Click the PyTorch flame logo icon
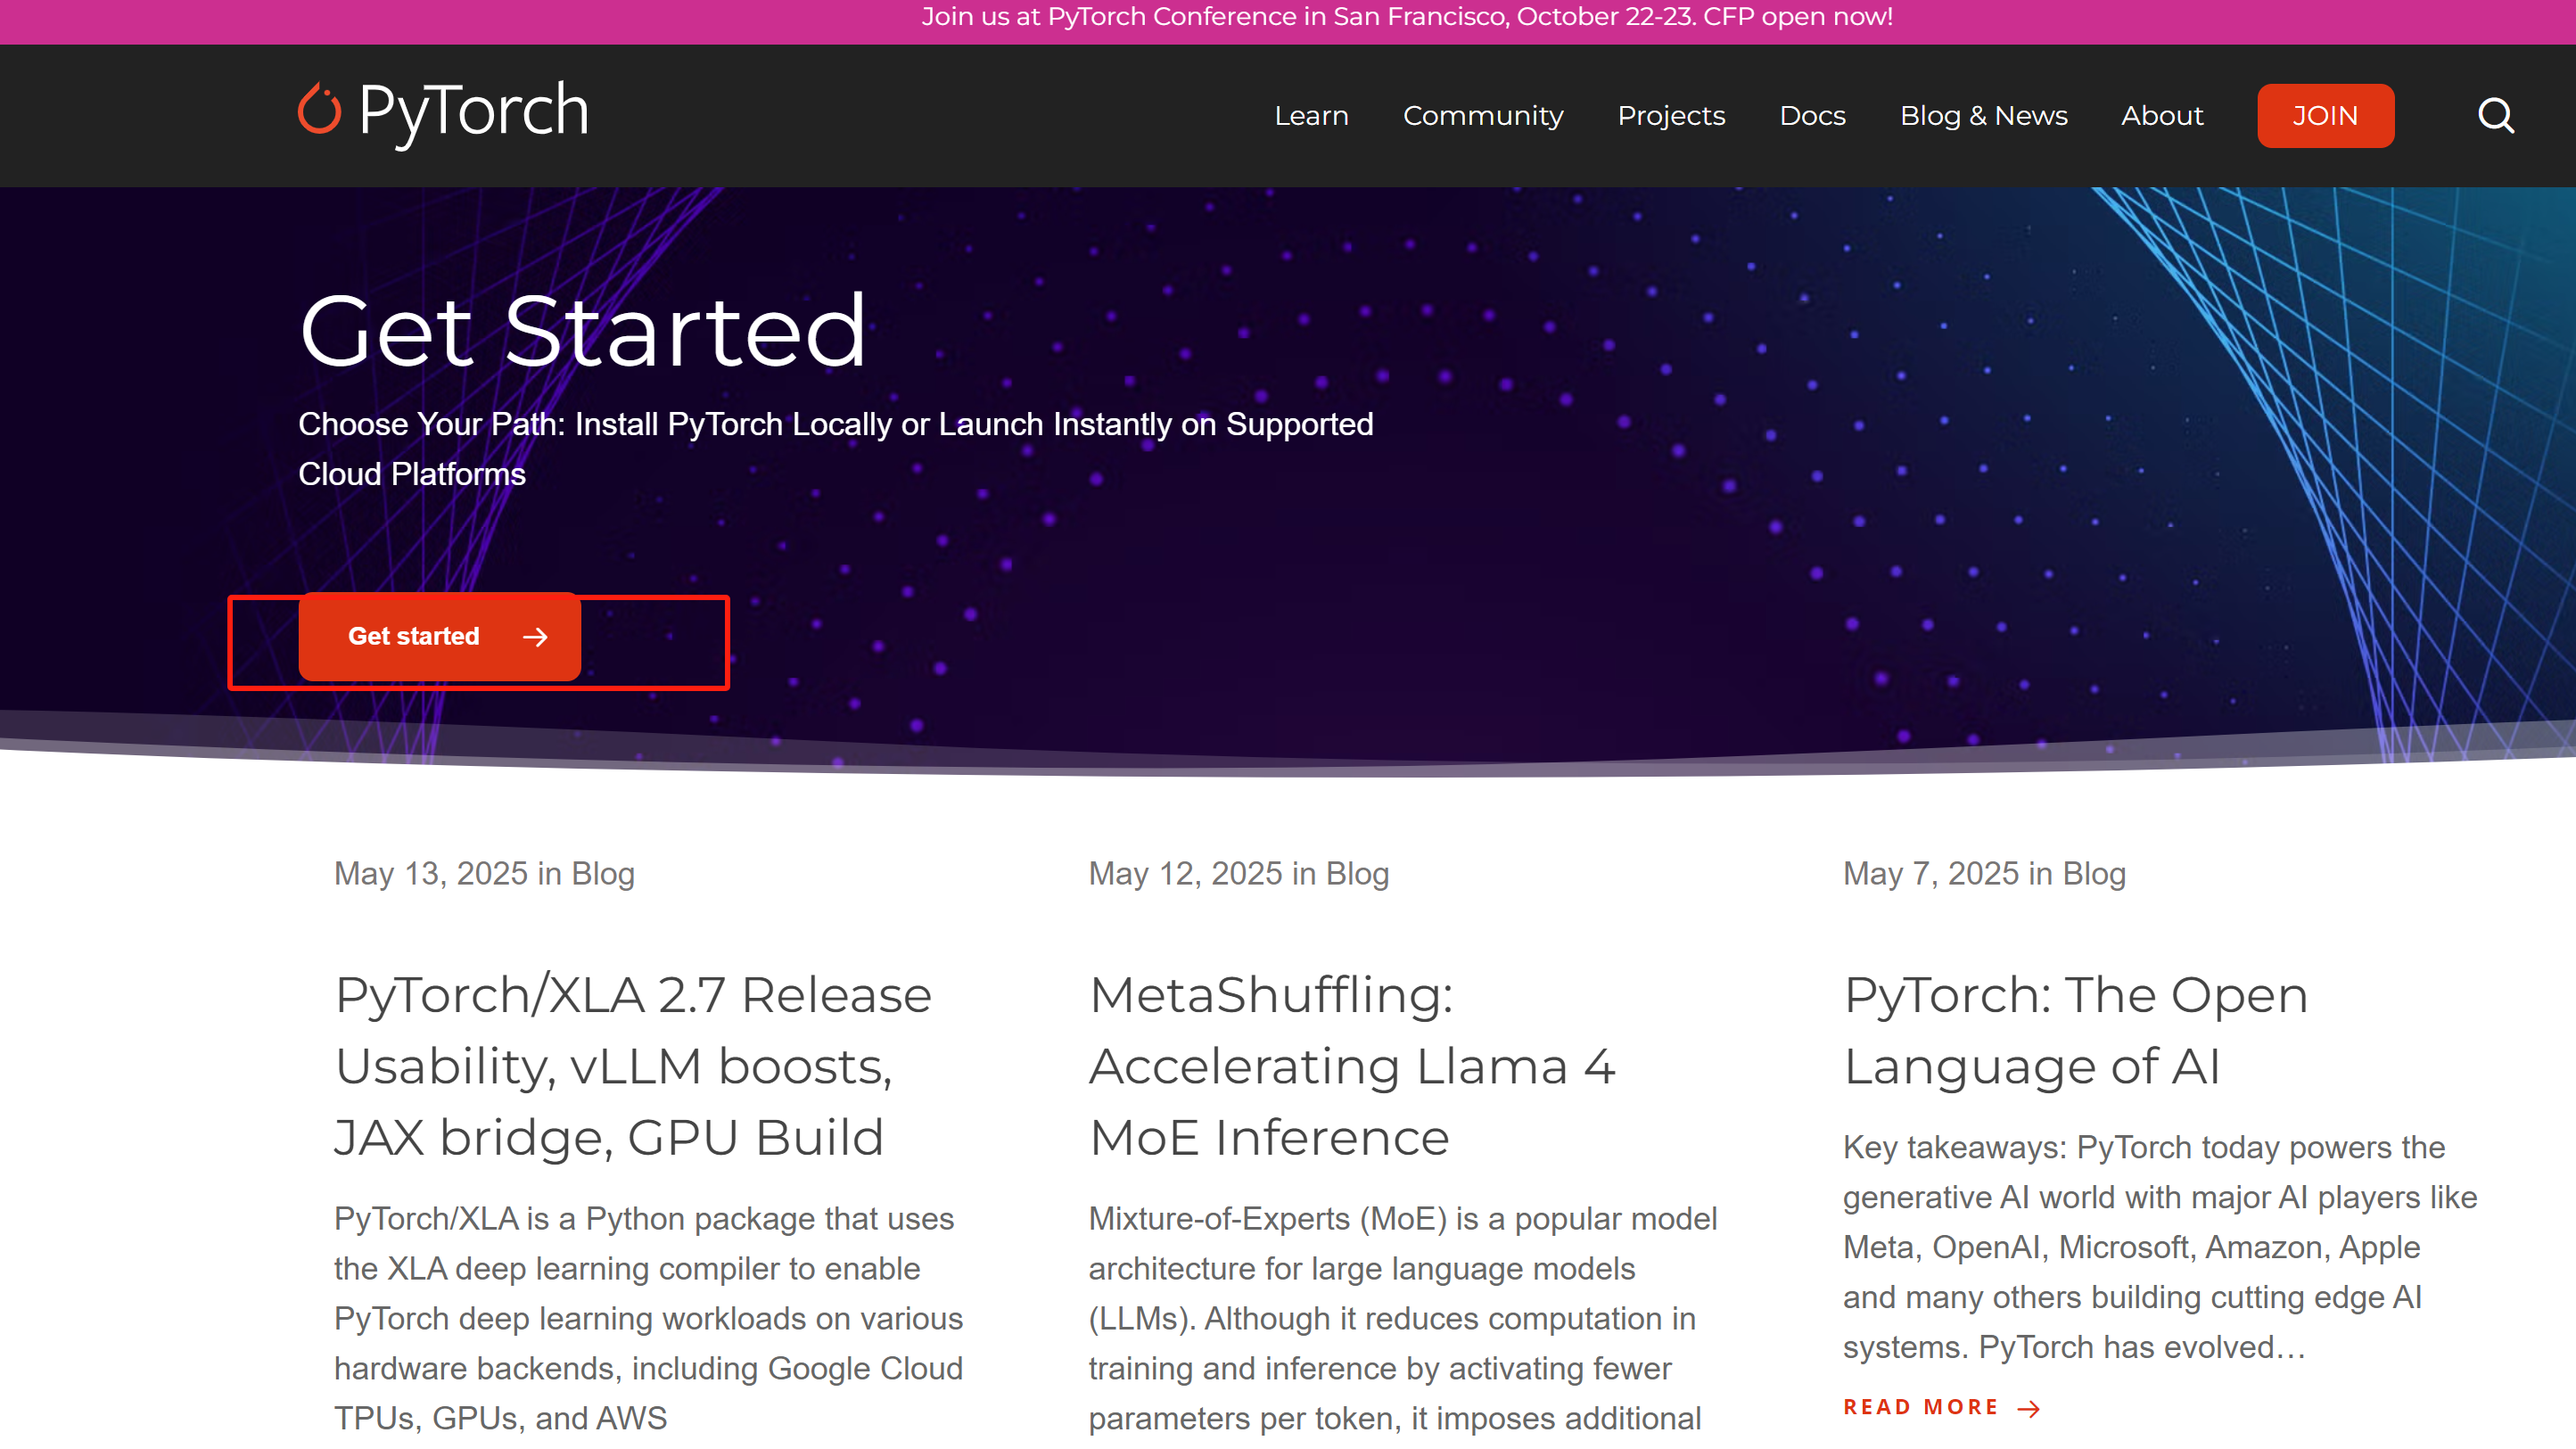2576x1449 pixels. click(x=320, y=110)
